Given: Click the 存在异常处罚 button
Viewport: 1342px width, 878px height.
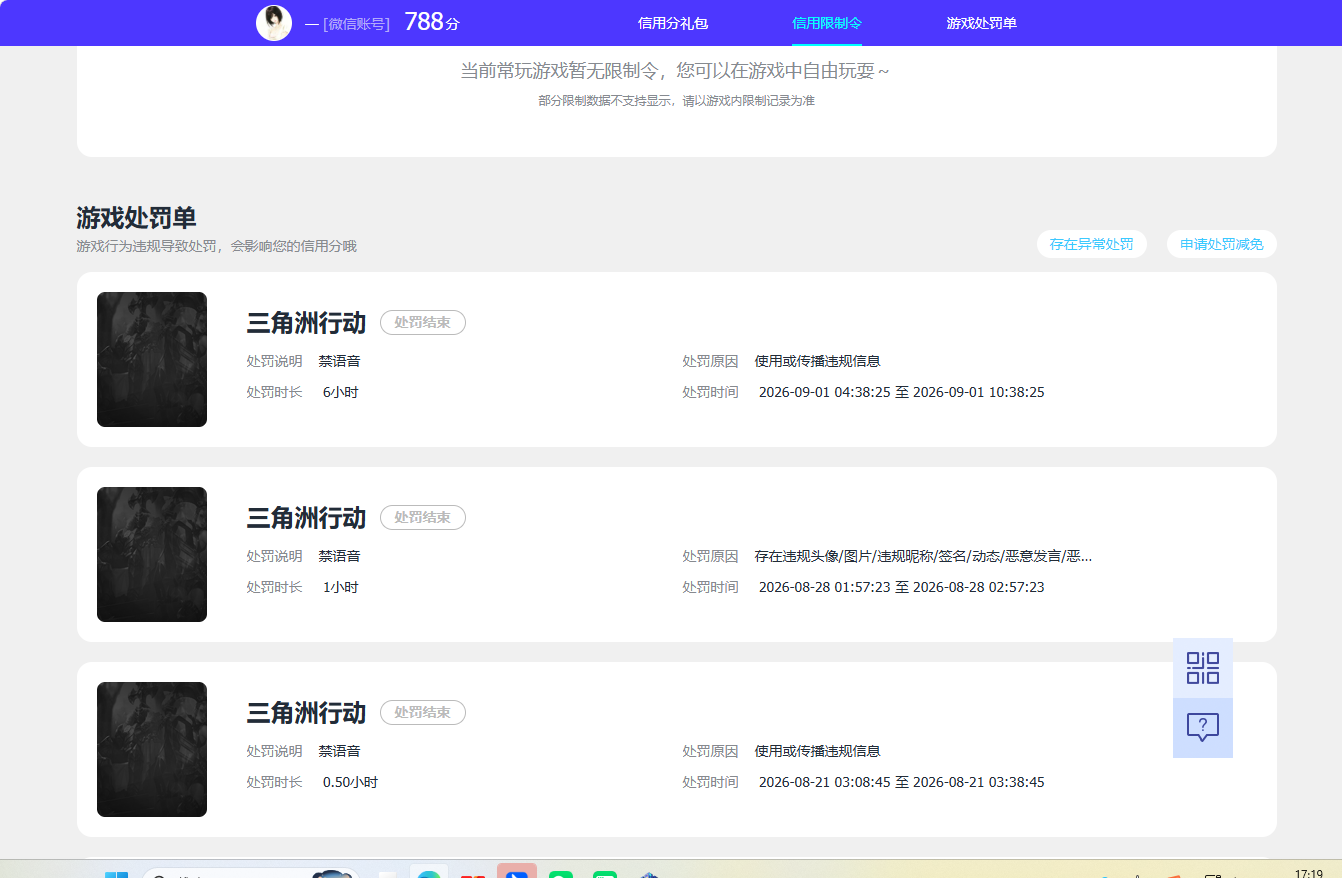Looking at the screenshot, I should 1092,244.
